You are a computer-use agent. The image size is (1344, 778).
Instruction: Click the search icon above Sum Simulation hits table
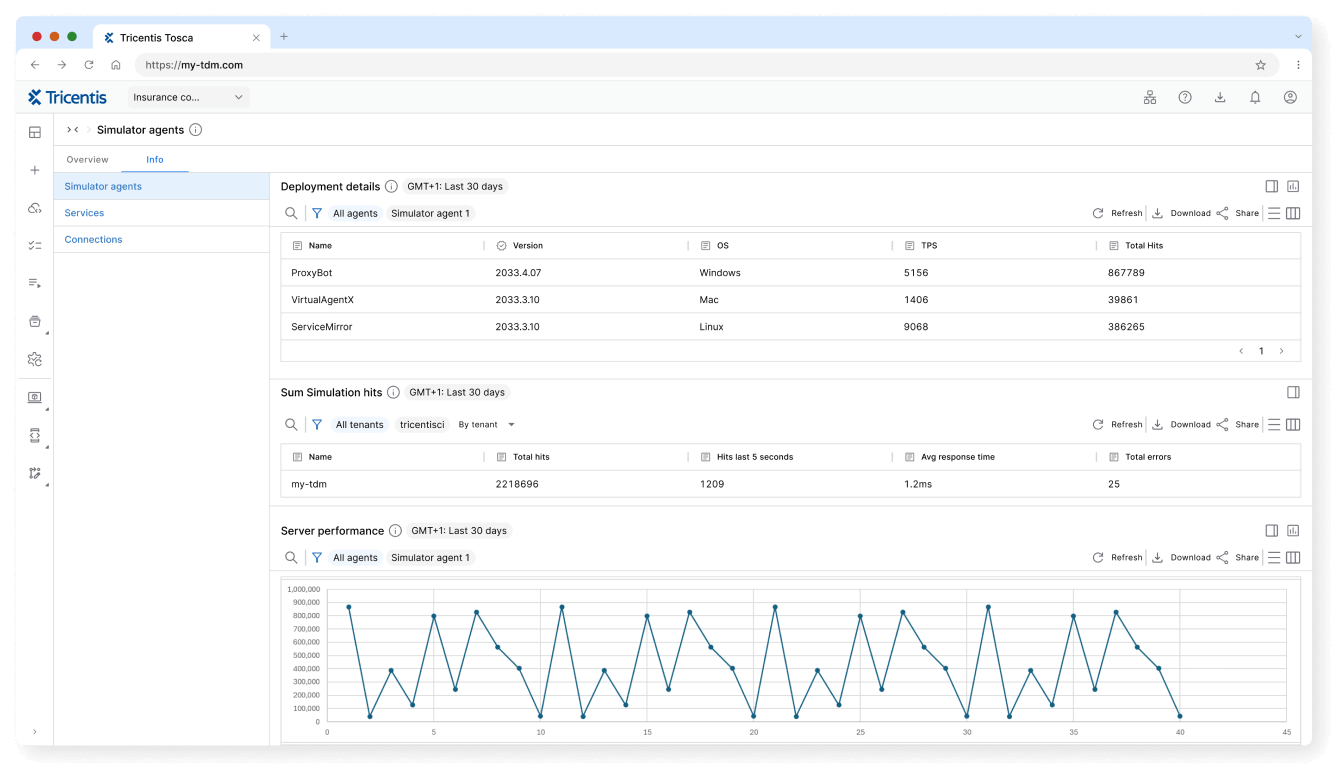(291, 424)
